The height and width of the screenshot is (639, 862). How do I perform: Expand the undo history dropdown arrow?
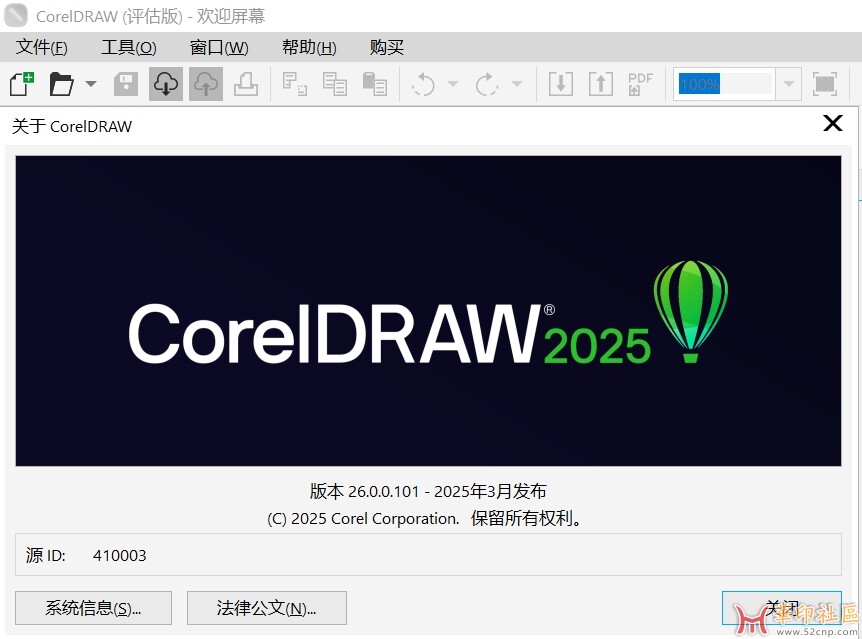coord(453,84)
